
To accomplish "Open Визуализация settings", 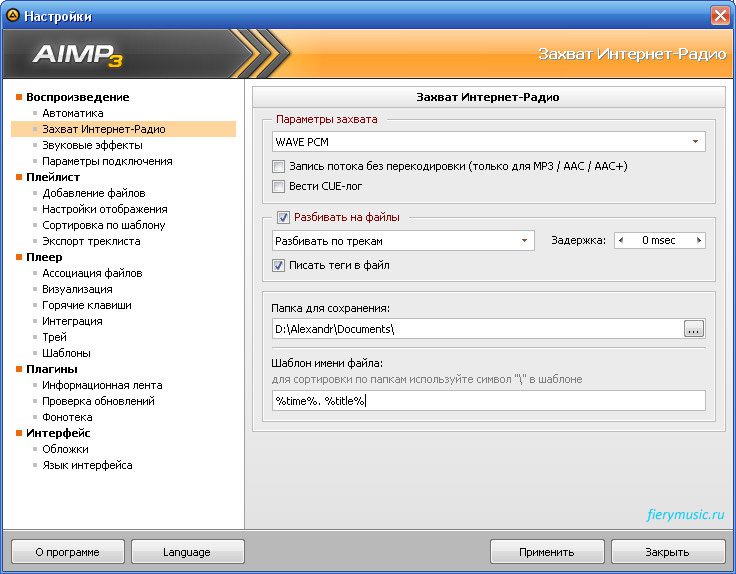I will pos(77,289).
